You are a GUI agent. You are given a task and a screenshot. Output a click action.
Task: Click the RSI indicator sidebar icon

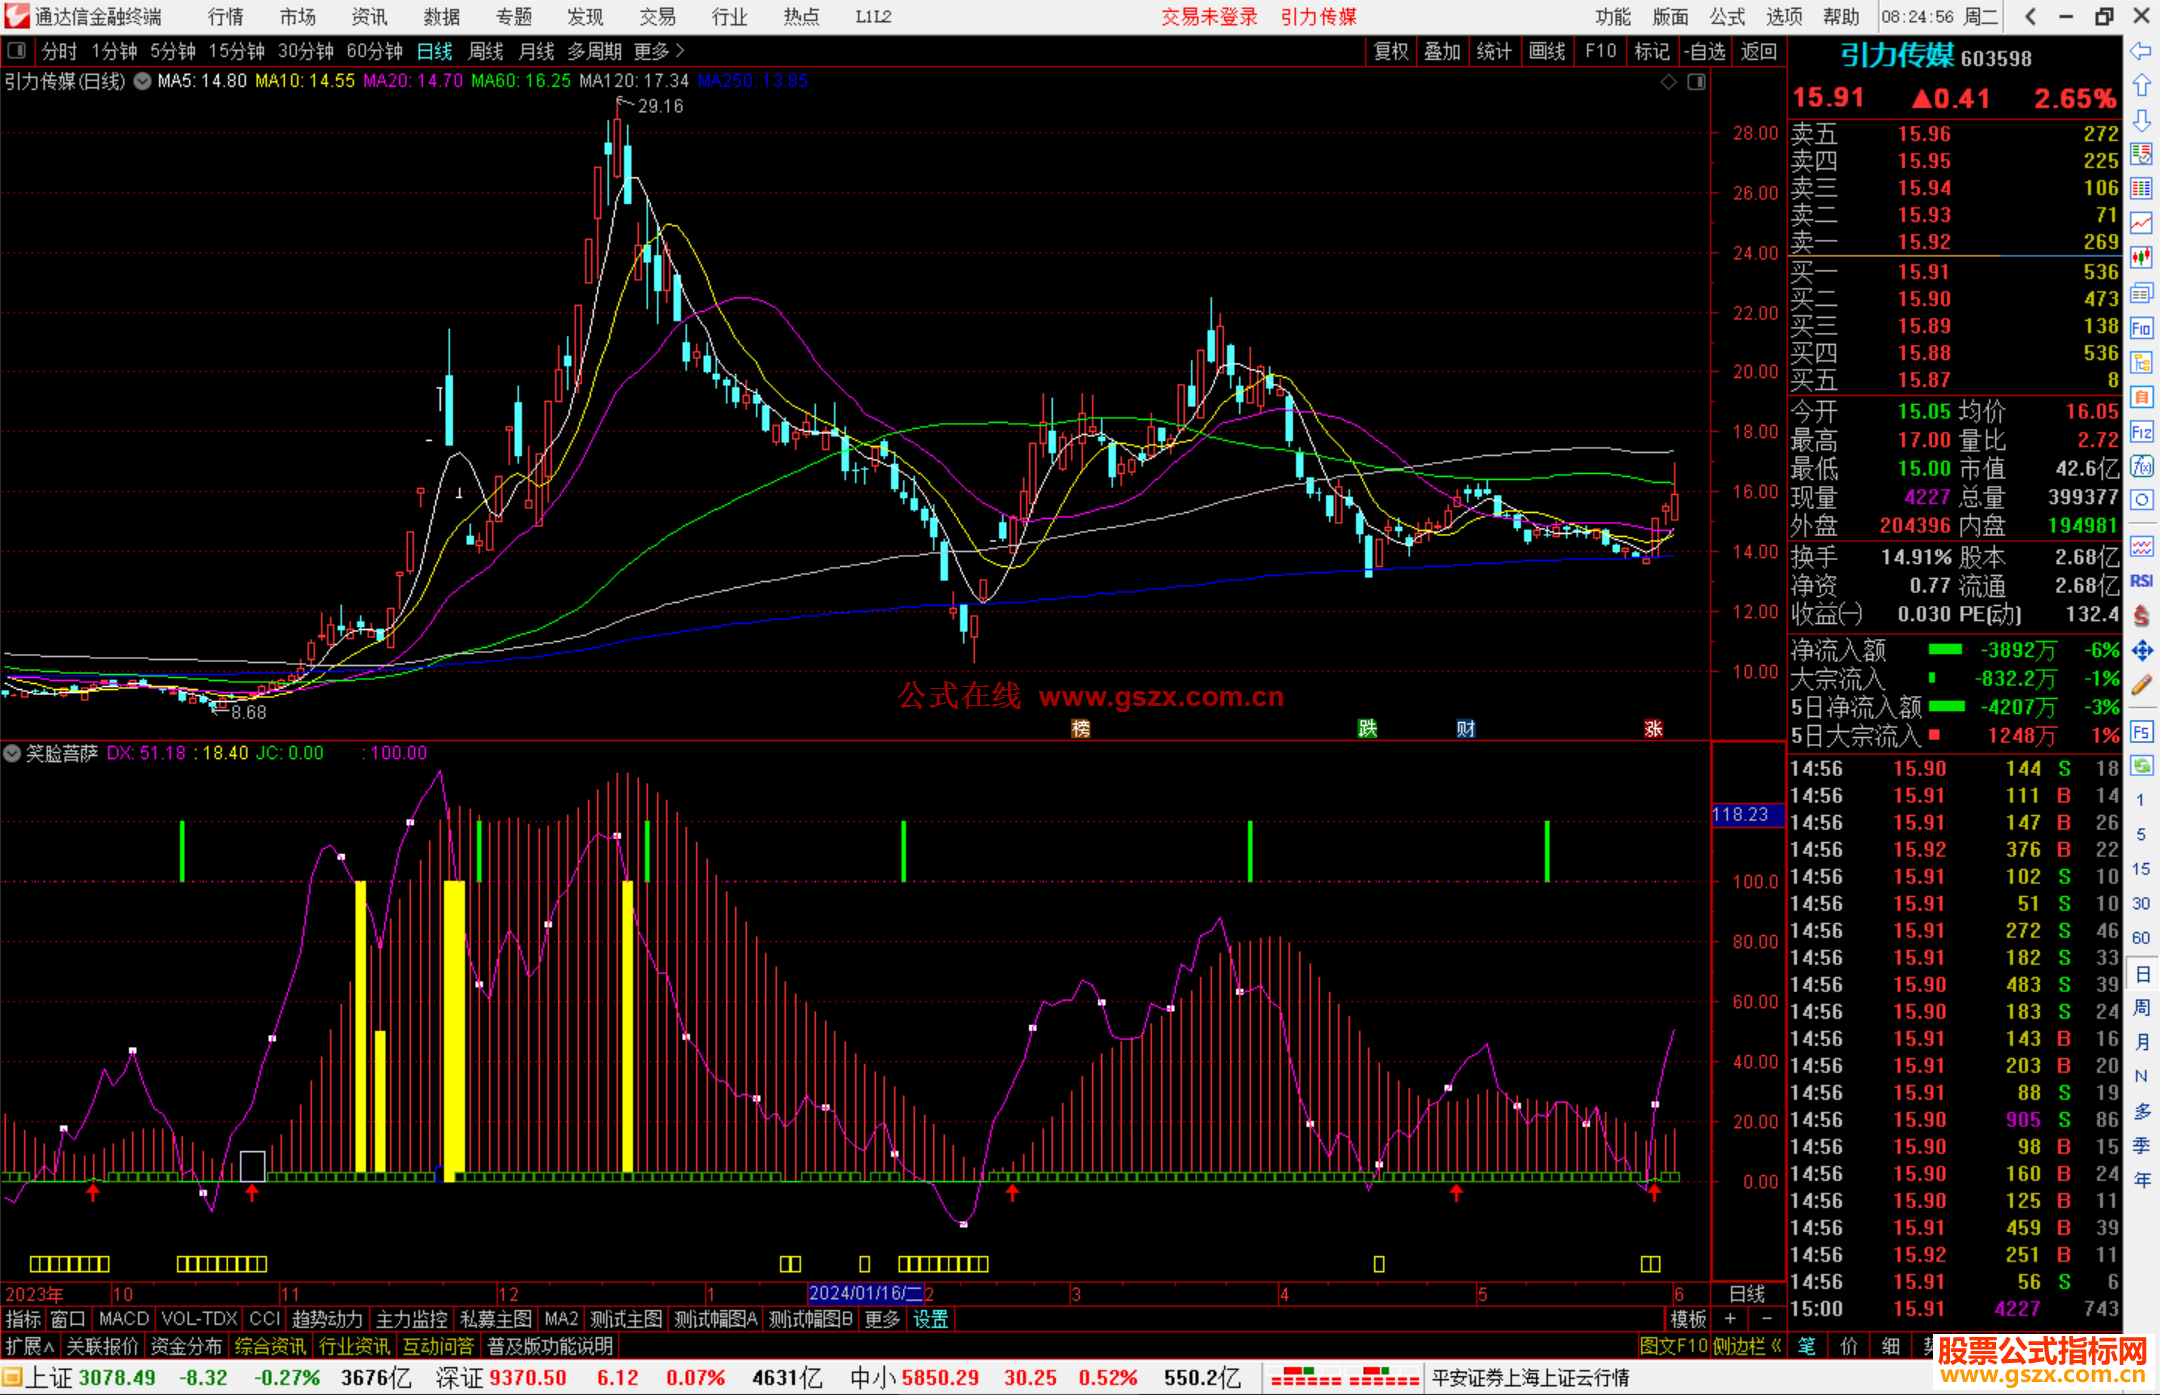click(2141, 581)
